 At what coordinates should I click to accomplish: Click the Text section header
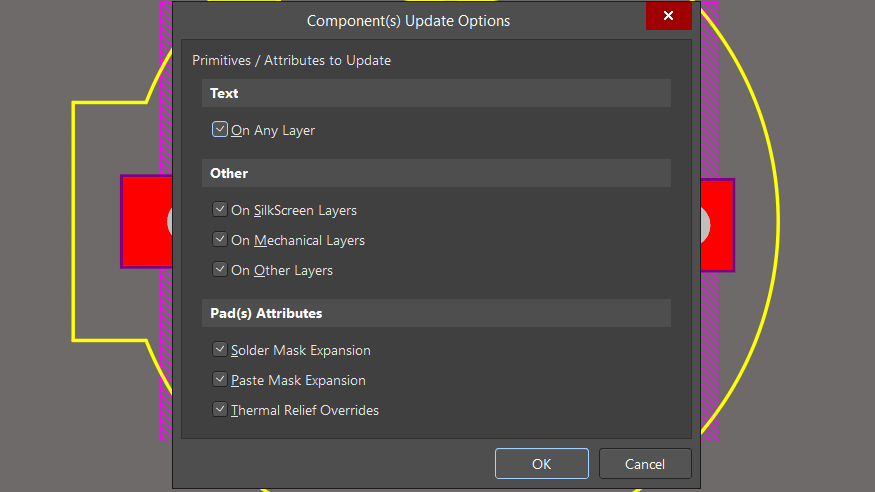(435, 93)
